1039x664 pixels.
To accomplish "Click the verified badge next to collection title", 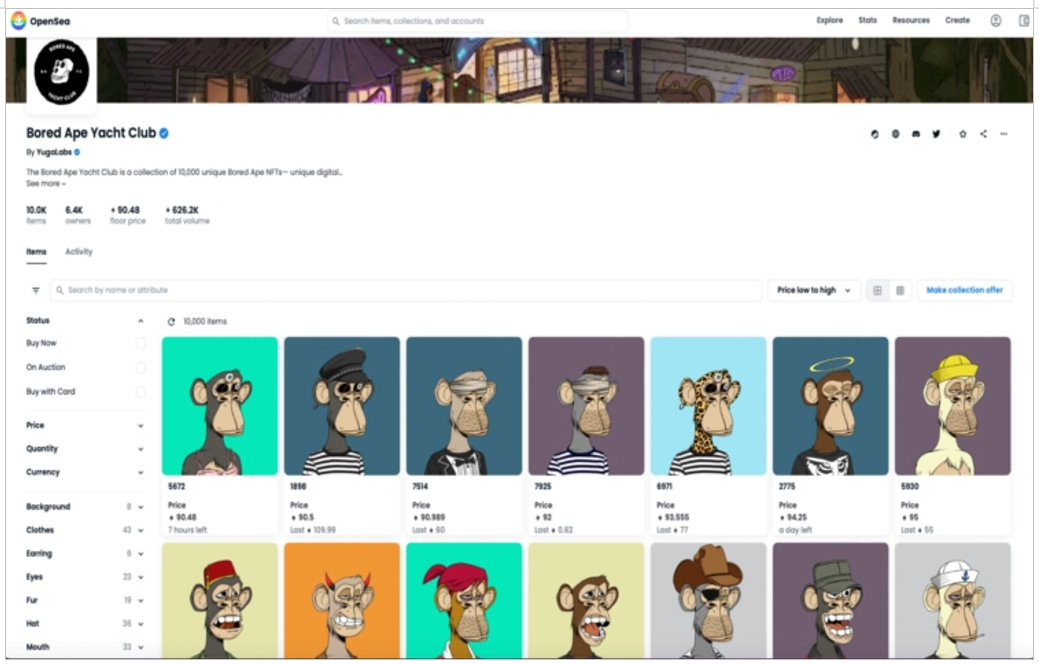I will tap(164, 133).
